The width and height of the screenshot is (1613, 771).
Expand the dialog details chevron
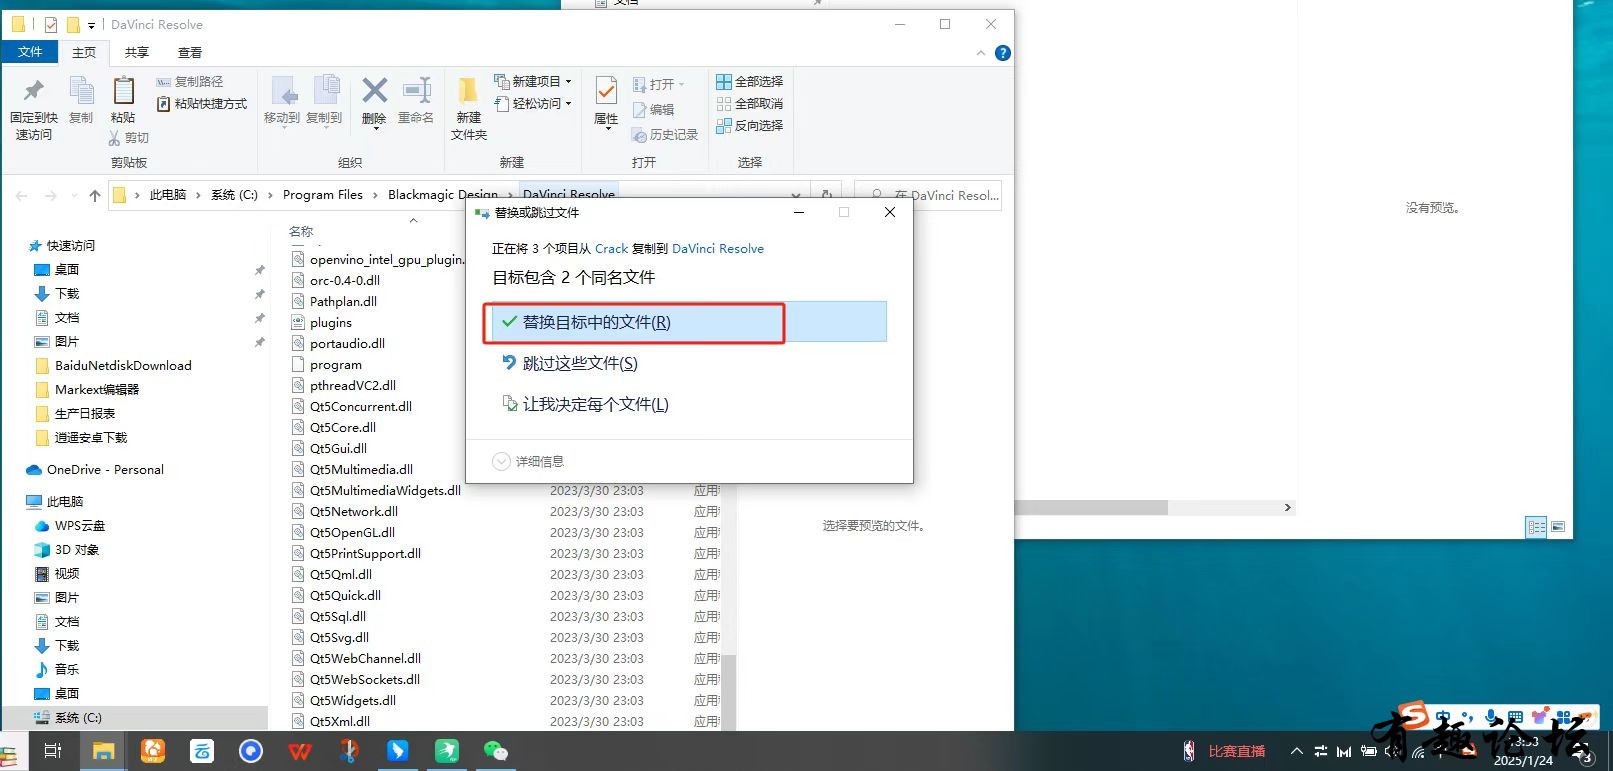502,461
